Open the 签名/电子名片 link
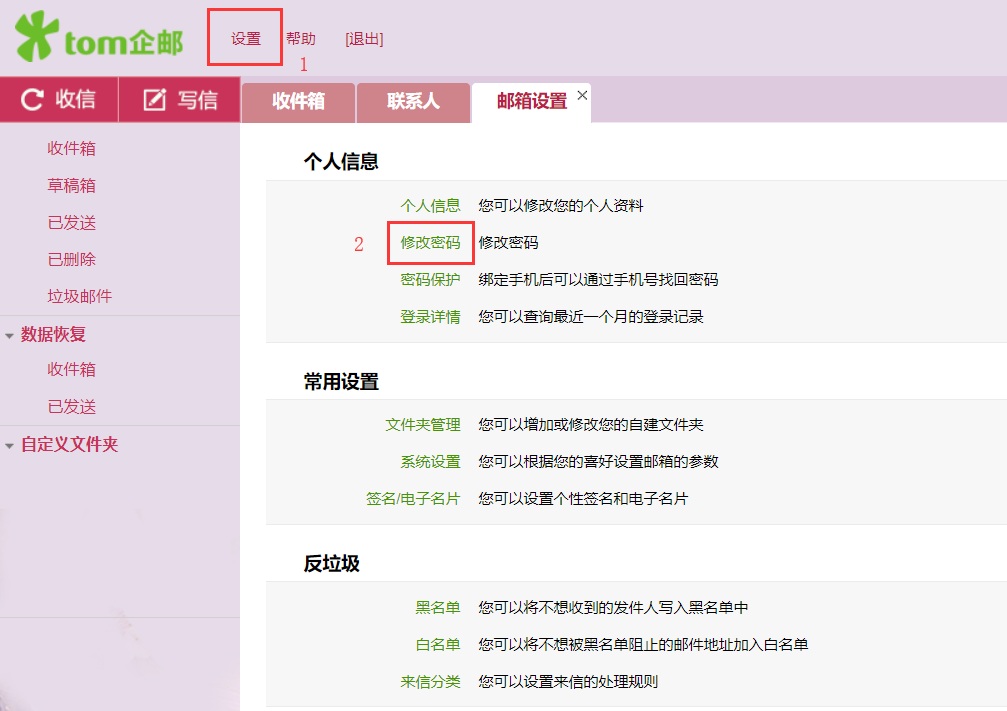 click(413, 498)
